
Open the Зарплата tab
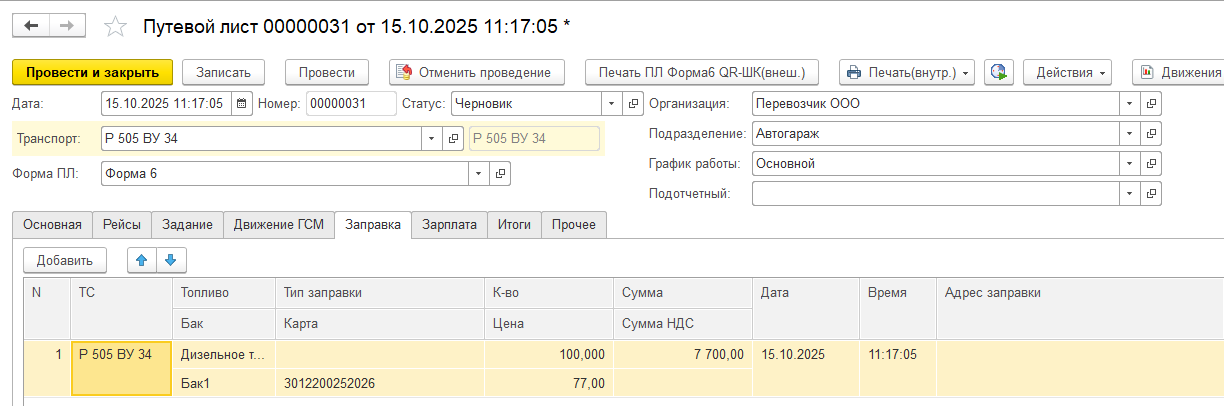coord(449,225)
